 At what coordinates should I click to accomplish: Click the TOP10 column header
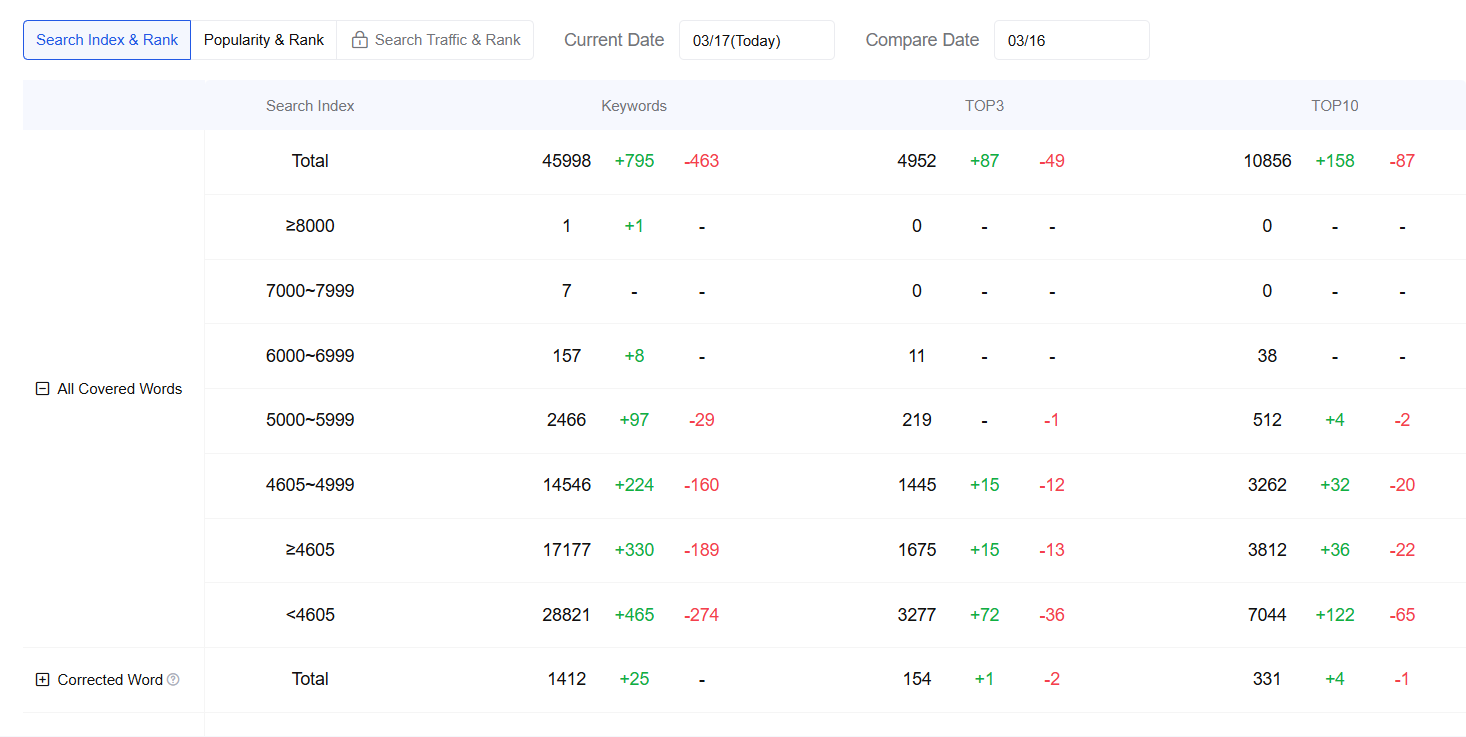click(1334, 106)
